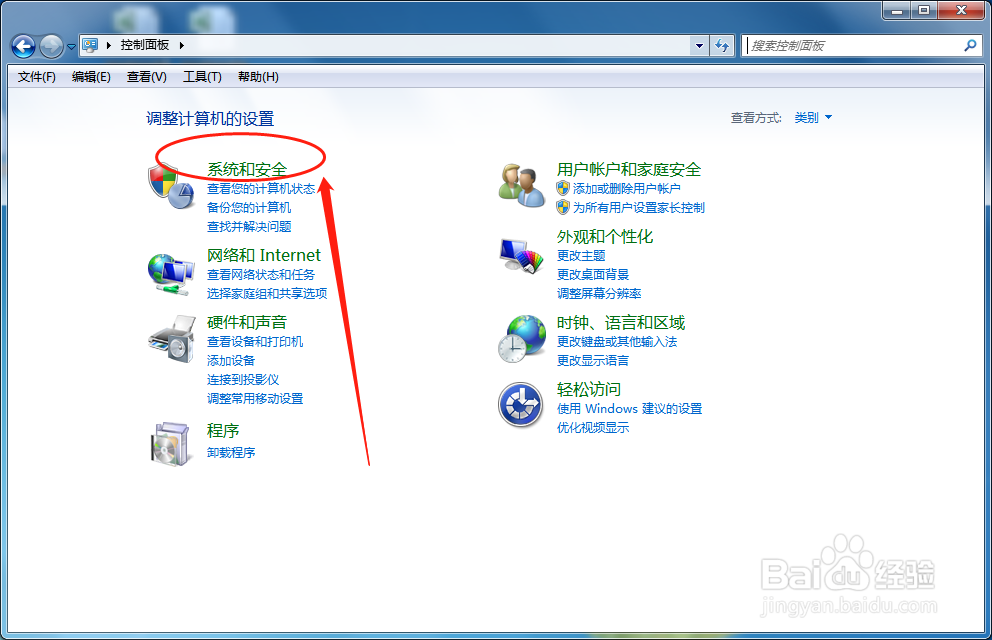Open the 程序 category heading
Screen dimensions: 992x640
click(223, 431)
